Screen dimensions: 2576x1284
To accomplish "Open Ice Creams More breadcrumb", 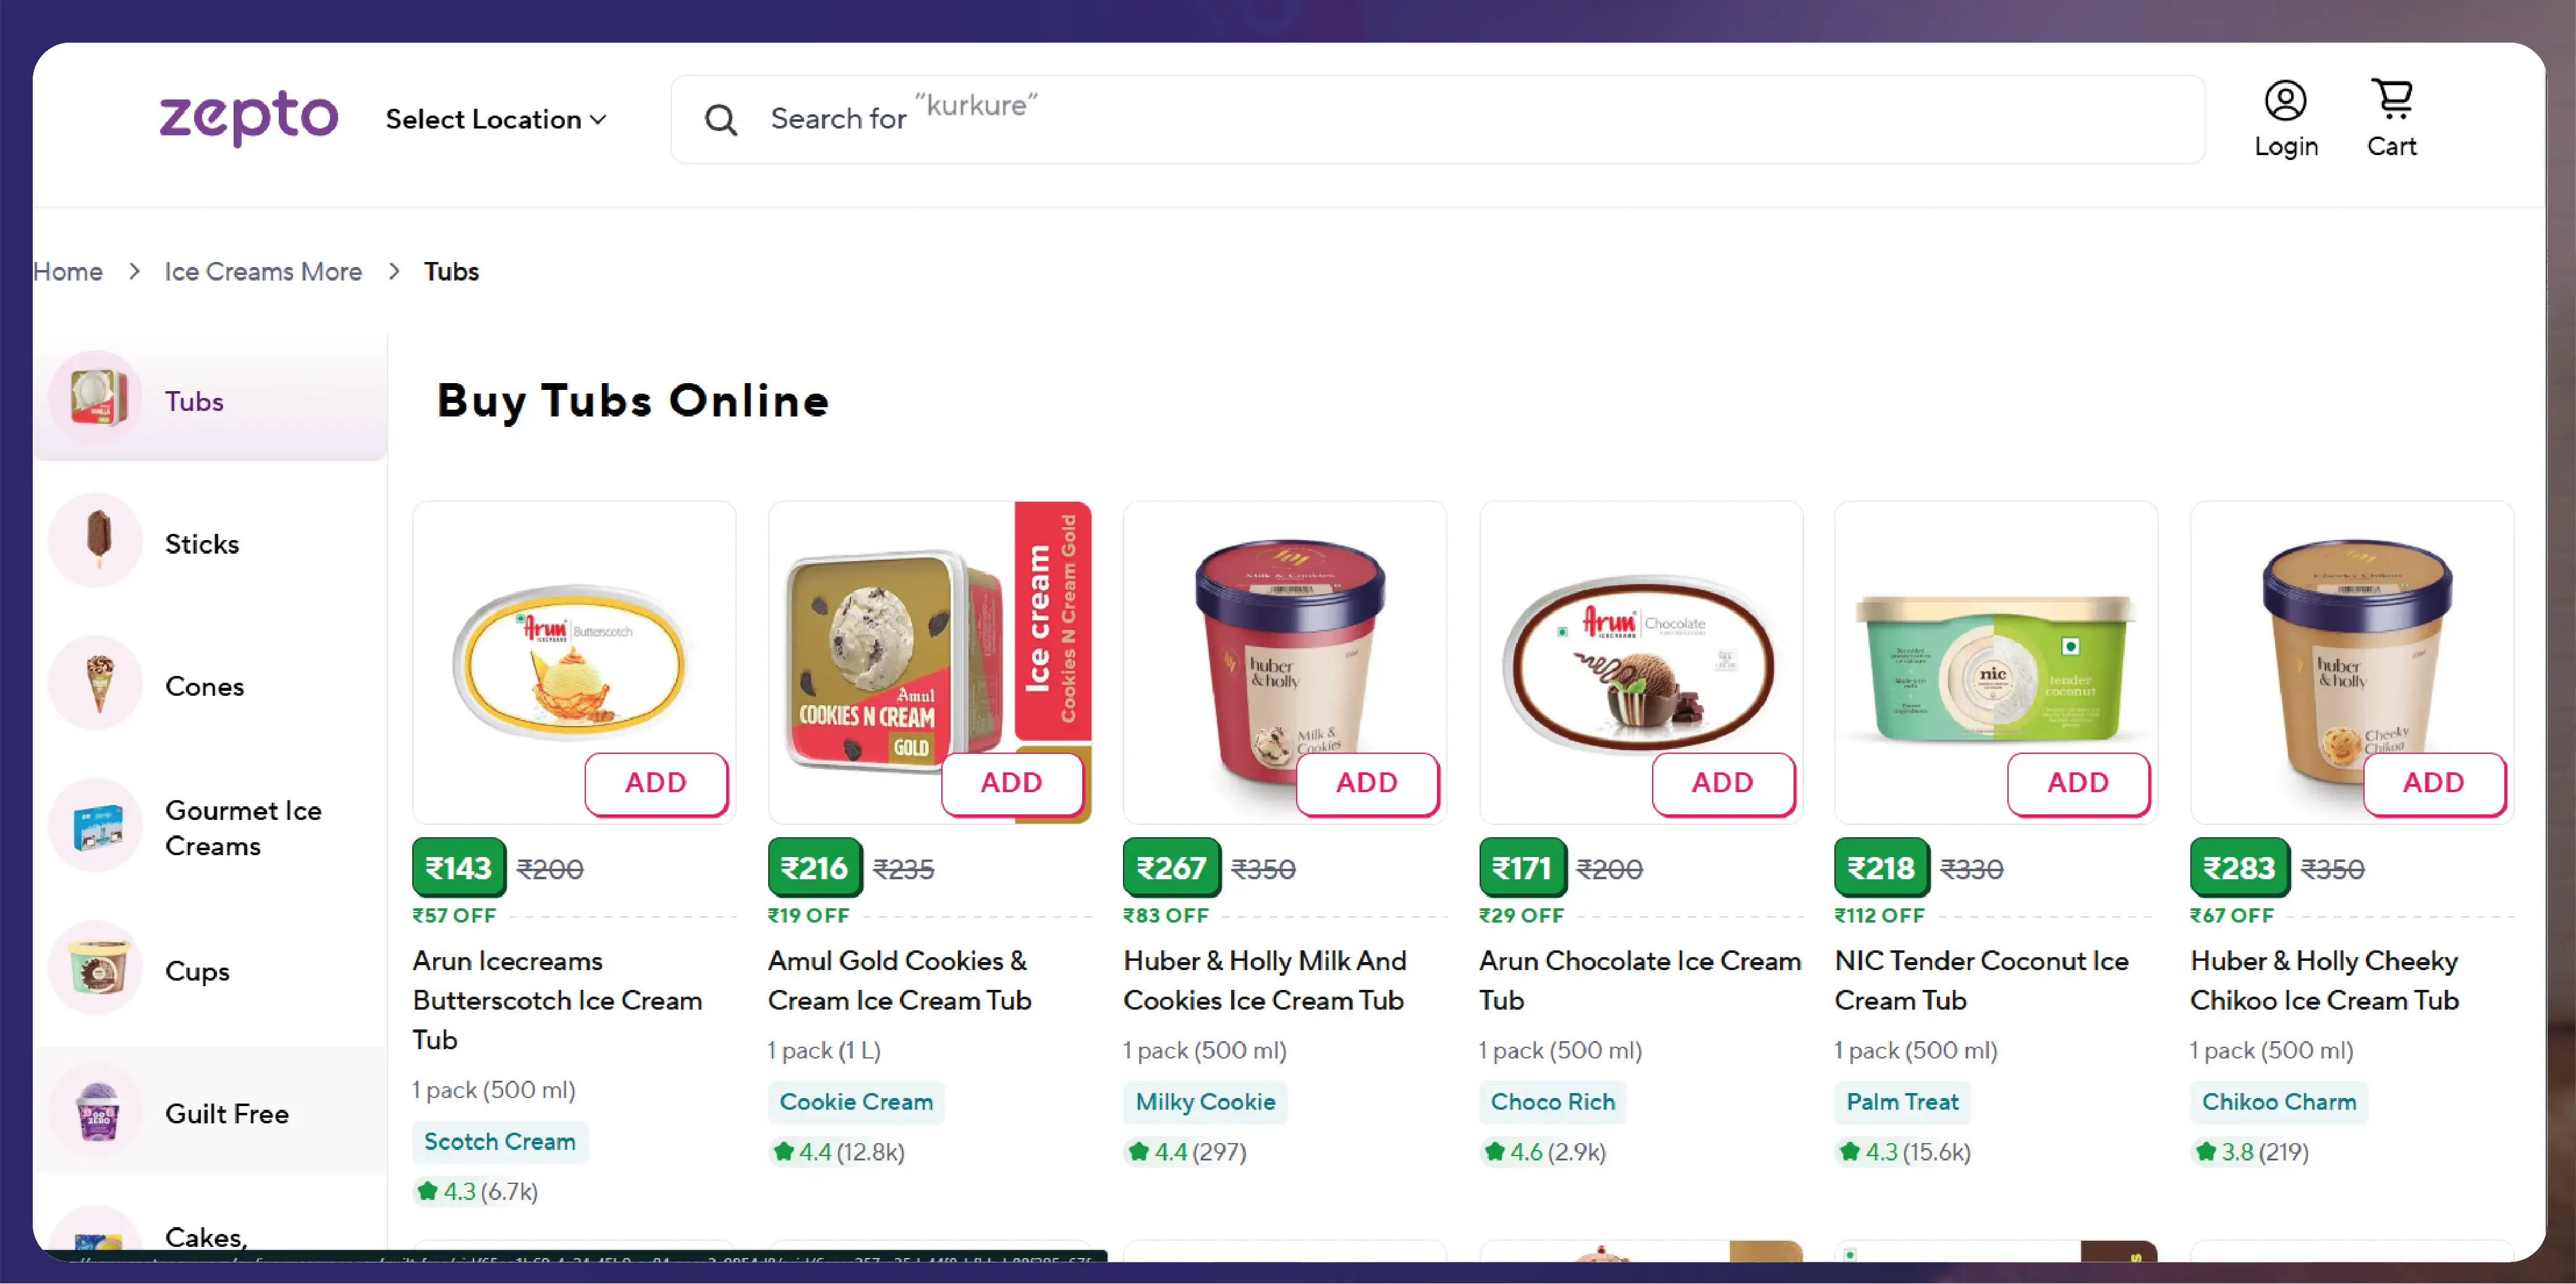I will [x=263, y=271].
